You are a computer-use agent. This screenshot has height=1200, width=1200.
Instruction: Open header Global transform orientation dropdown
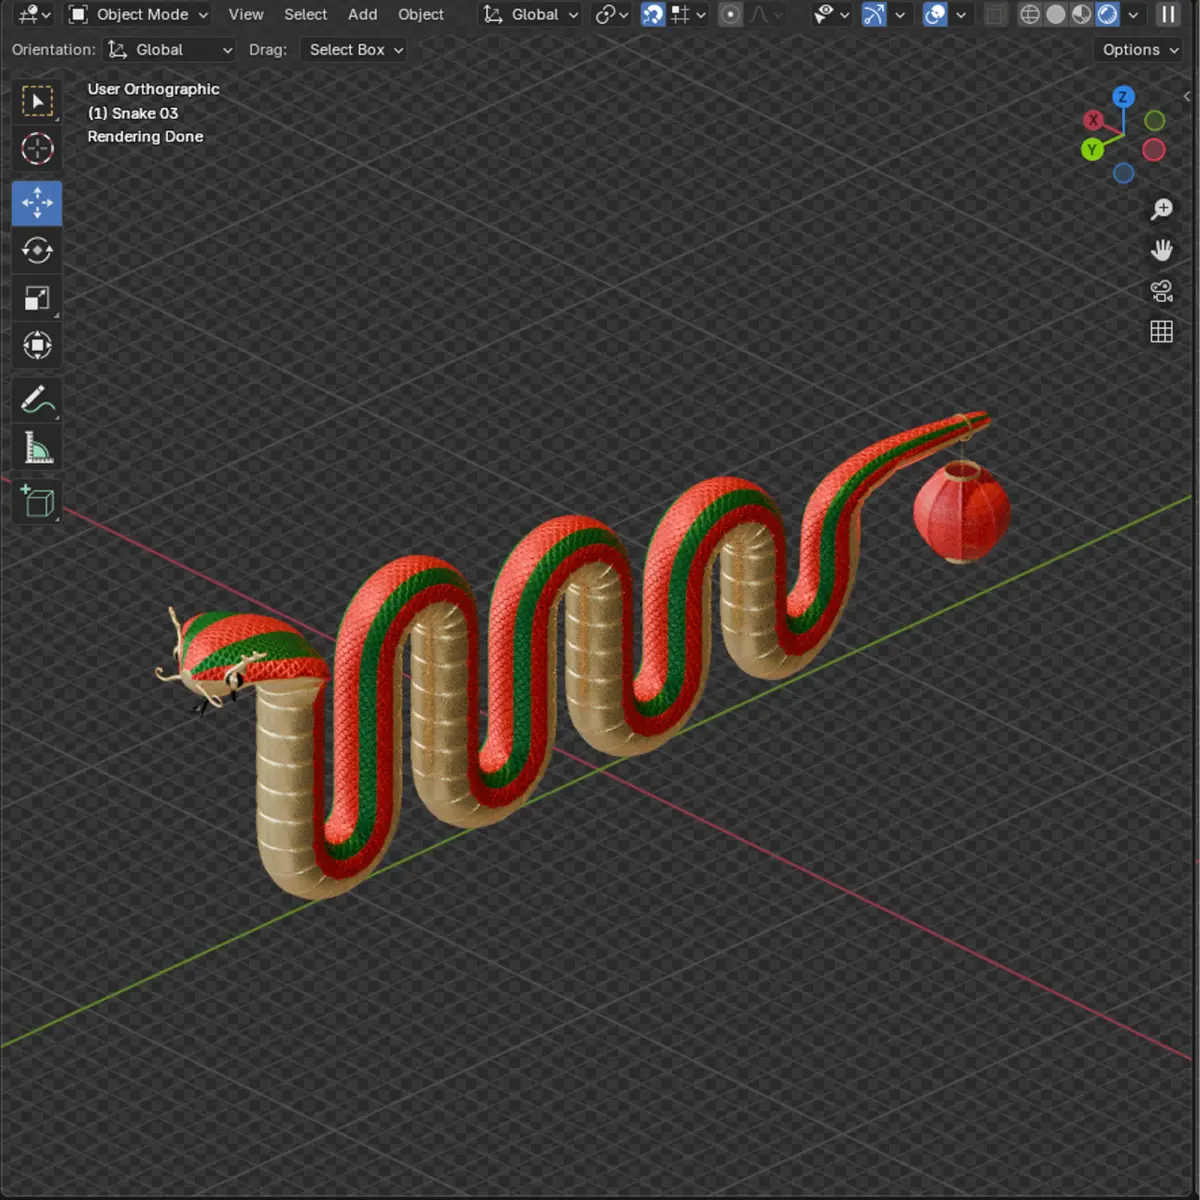(530, 14)
